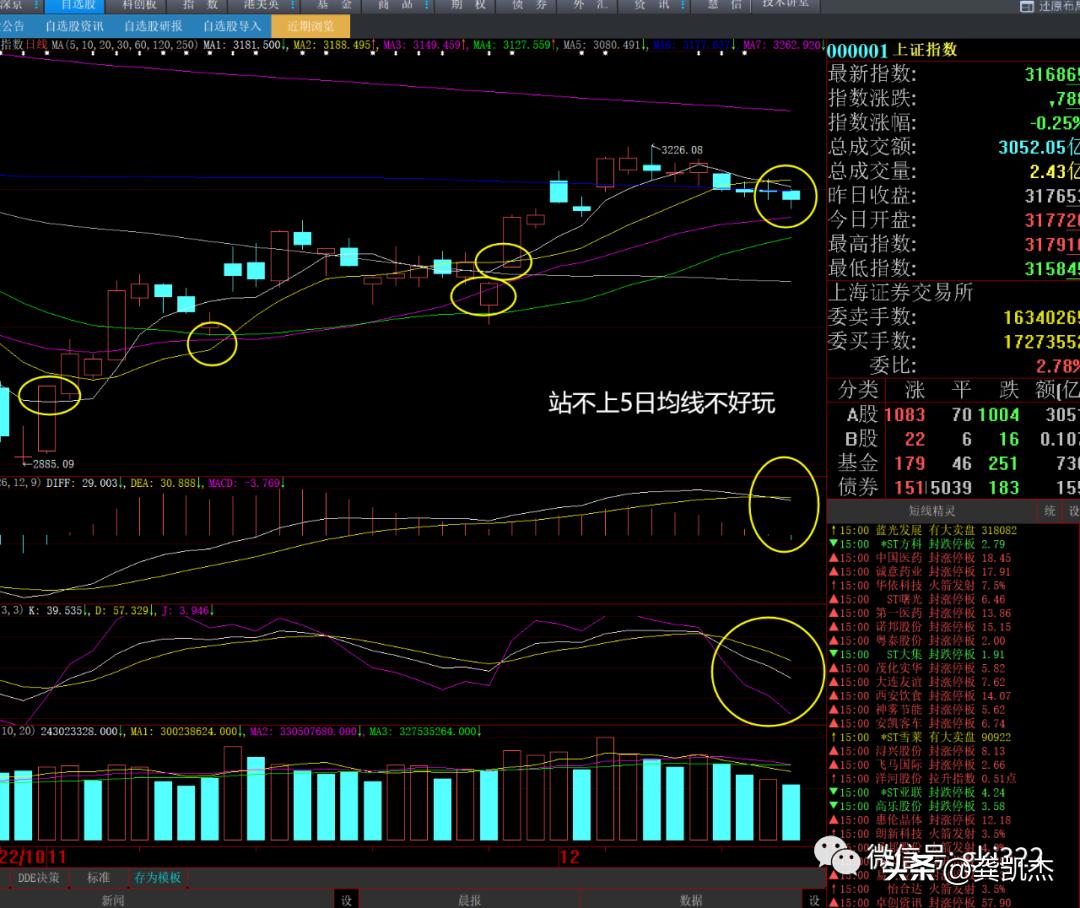Viewport: 1080px width, 908px height.
Task: Click the 设 button beside the 新闻 tab
Action: 346,900
